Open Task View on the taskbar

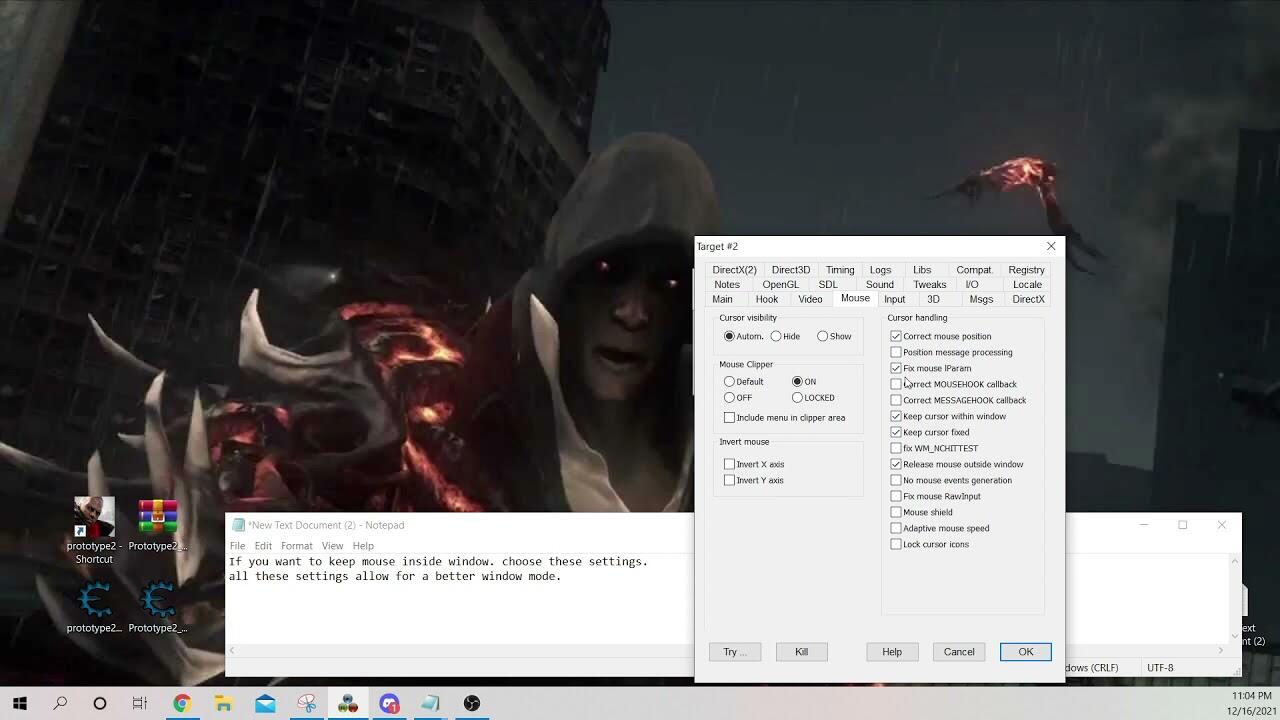coord(140,704)
